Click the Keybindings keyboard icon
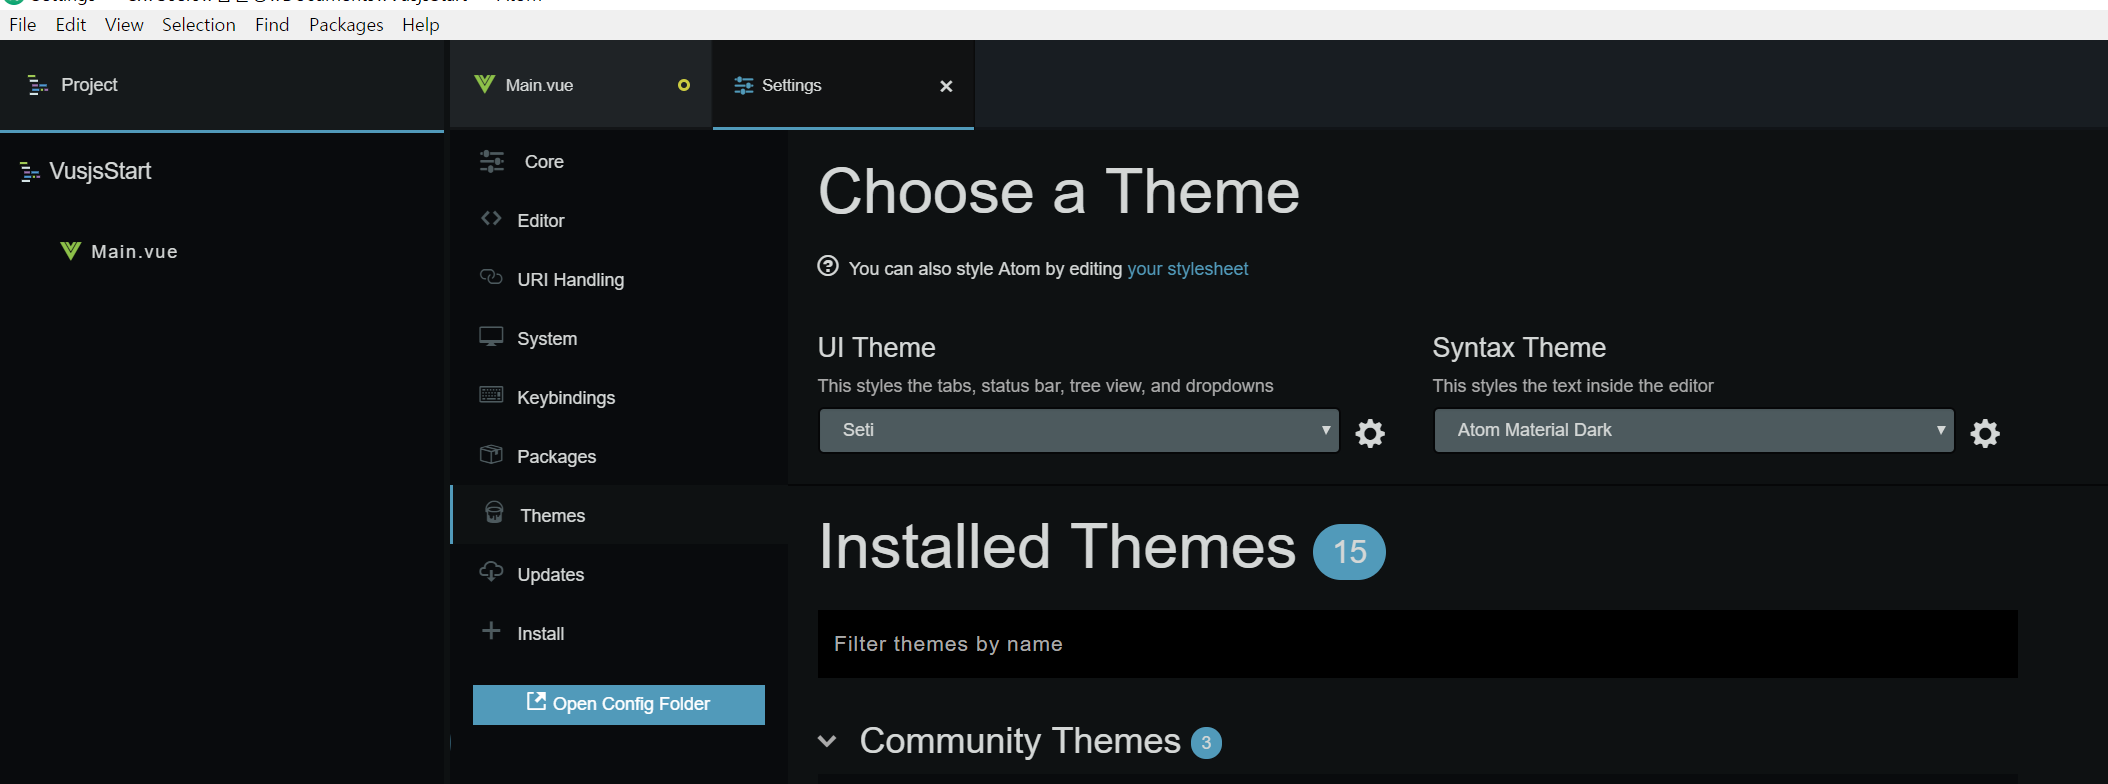2108x784 pixels. (x=491, y=394)
